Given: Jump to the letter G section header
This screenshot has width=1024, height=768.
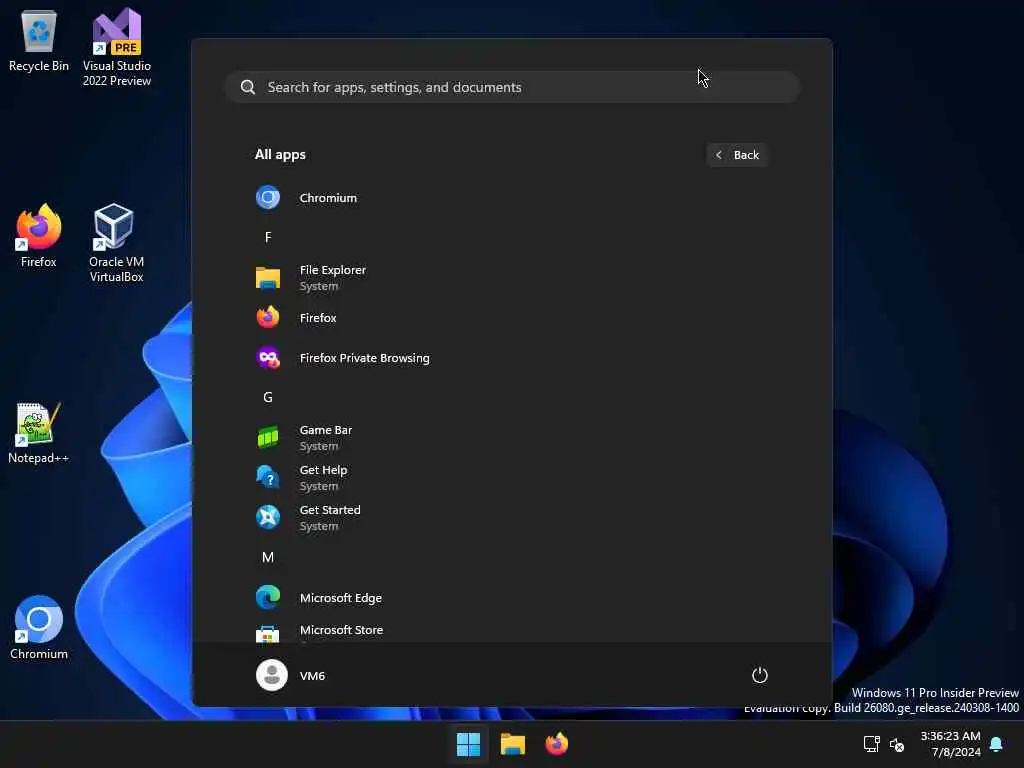Looking at the screenshot, I should pyautogui.click(x=268, y=397).
